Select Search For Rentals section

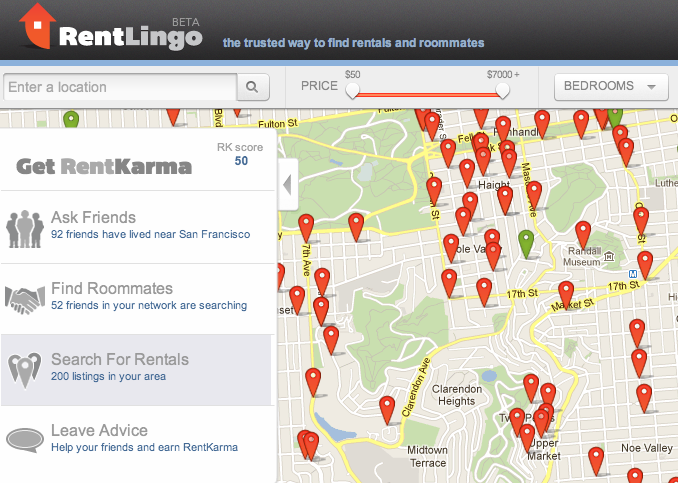coord(138,370)
